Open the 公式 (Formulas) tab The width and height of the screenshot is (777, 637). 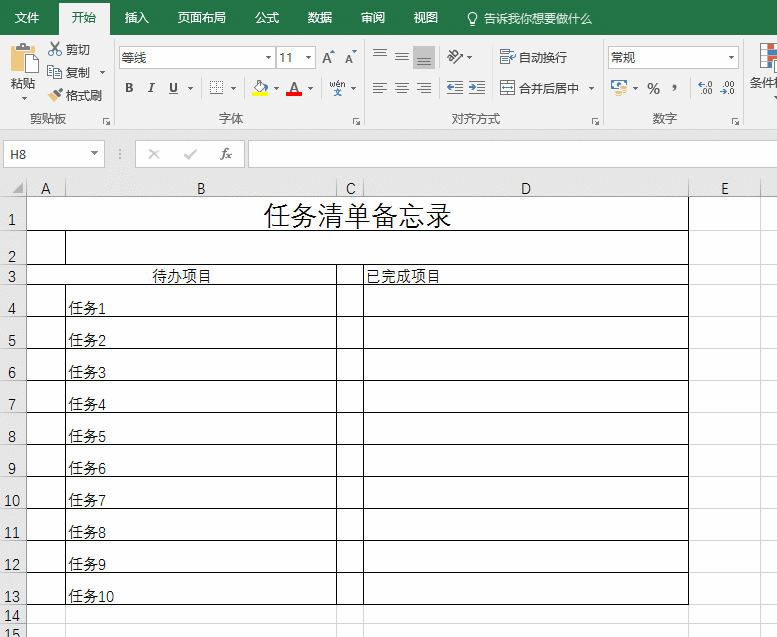267,18
